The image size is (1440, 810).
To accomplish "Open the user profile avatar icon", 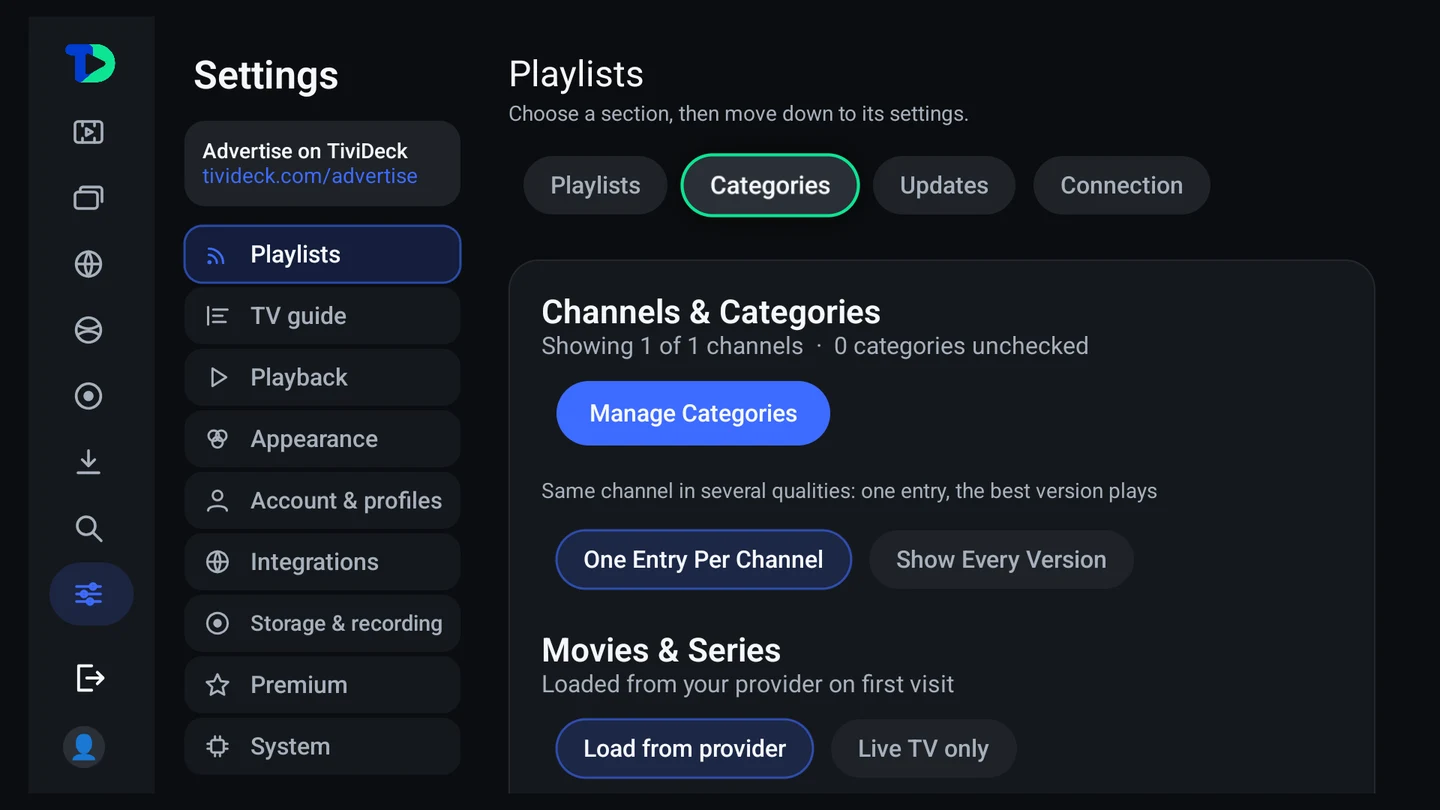I will pos(84,747).
